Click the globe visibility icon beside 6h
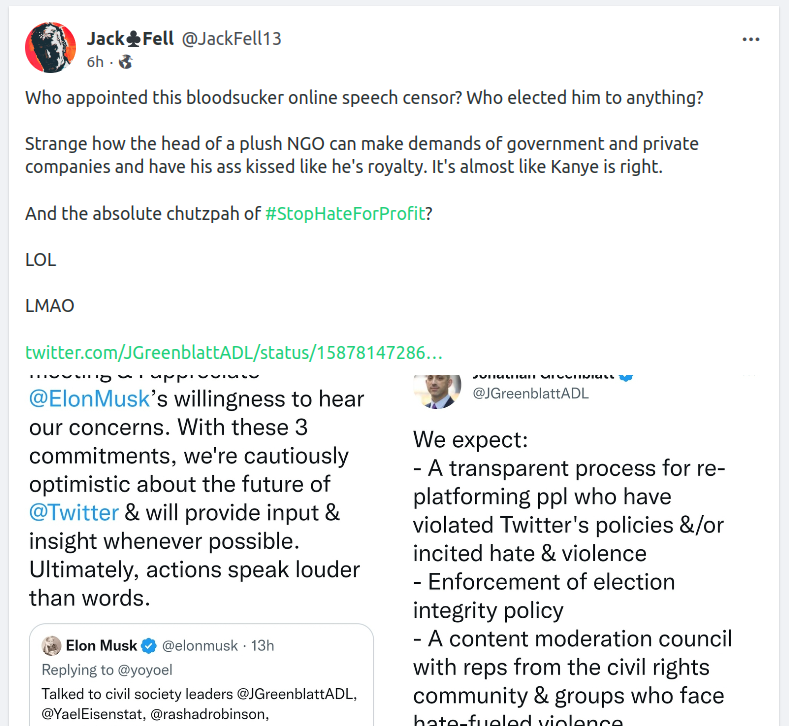The height and width of the screenshot is (726, 789). pos(126,62)
